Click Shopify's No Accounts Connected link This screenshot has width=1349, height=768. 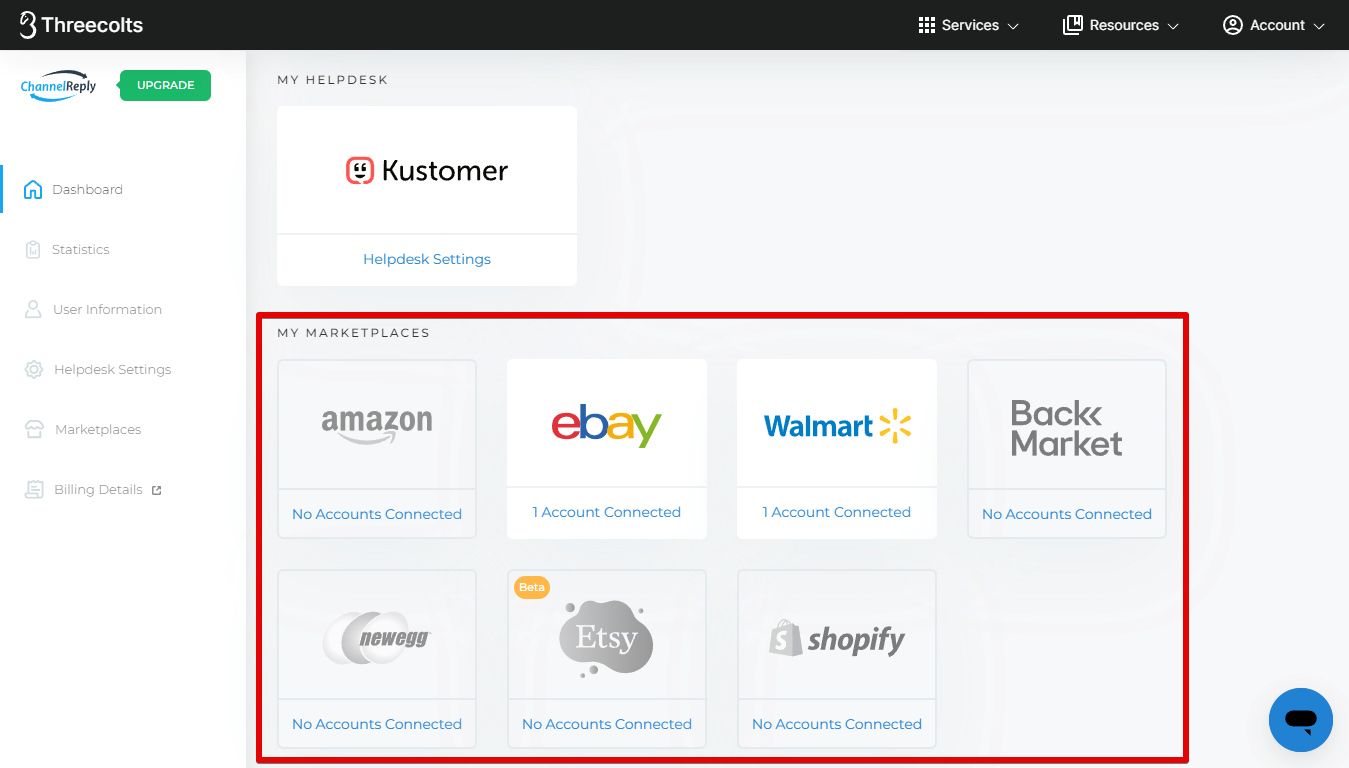point(837,724)
